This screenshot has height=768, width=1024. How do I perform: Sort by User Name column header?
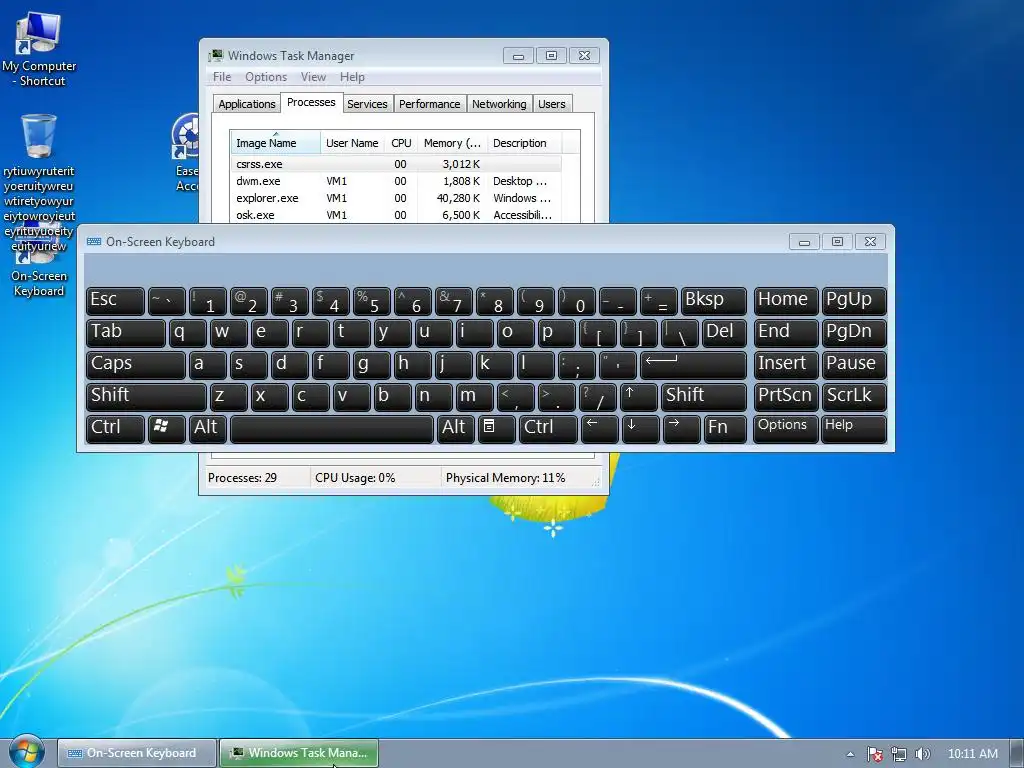coord(352,143)
